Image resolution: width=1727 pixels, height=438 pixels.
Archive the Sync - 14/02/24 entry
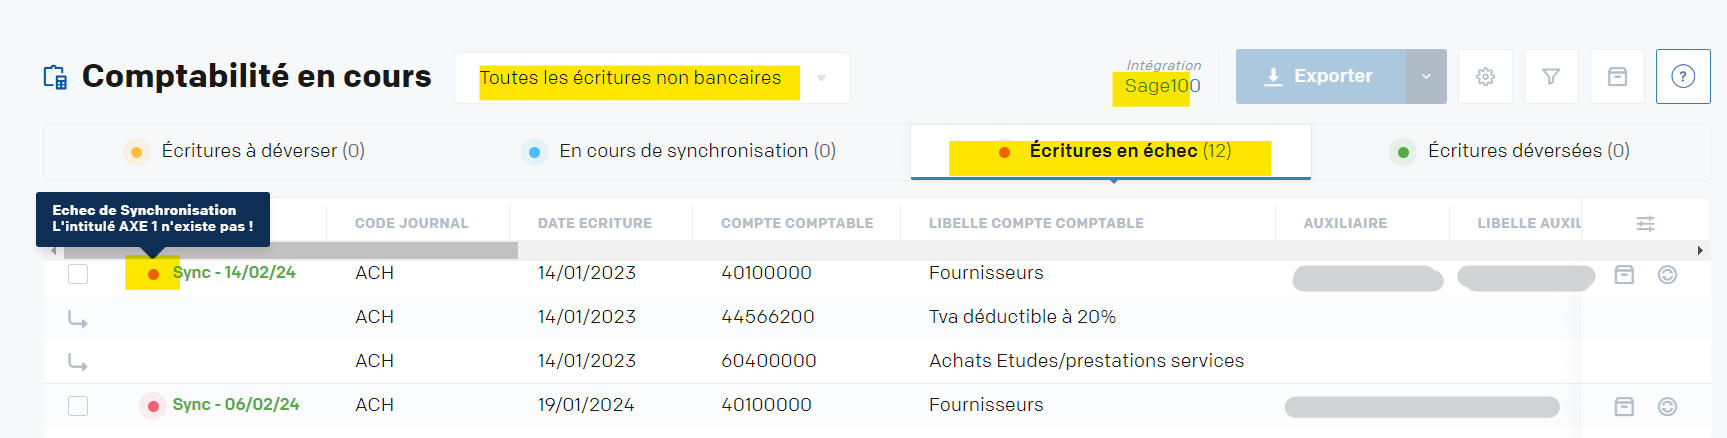click(1624, 274)
